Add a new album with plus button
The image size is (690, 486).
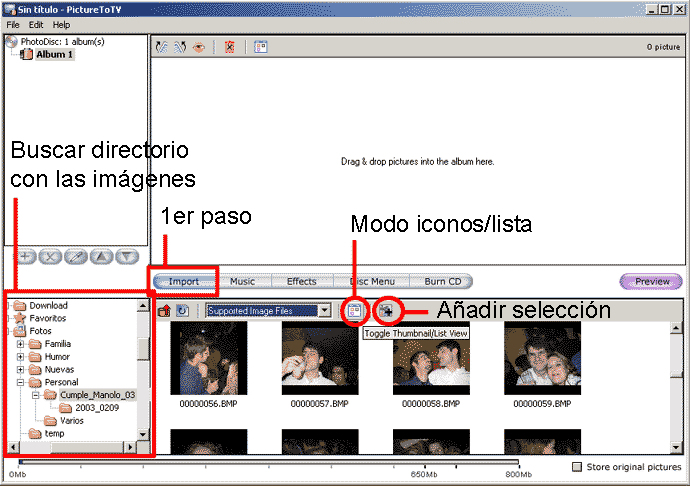click(25, 256)
